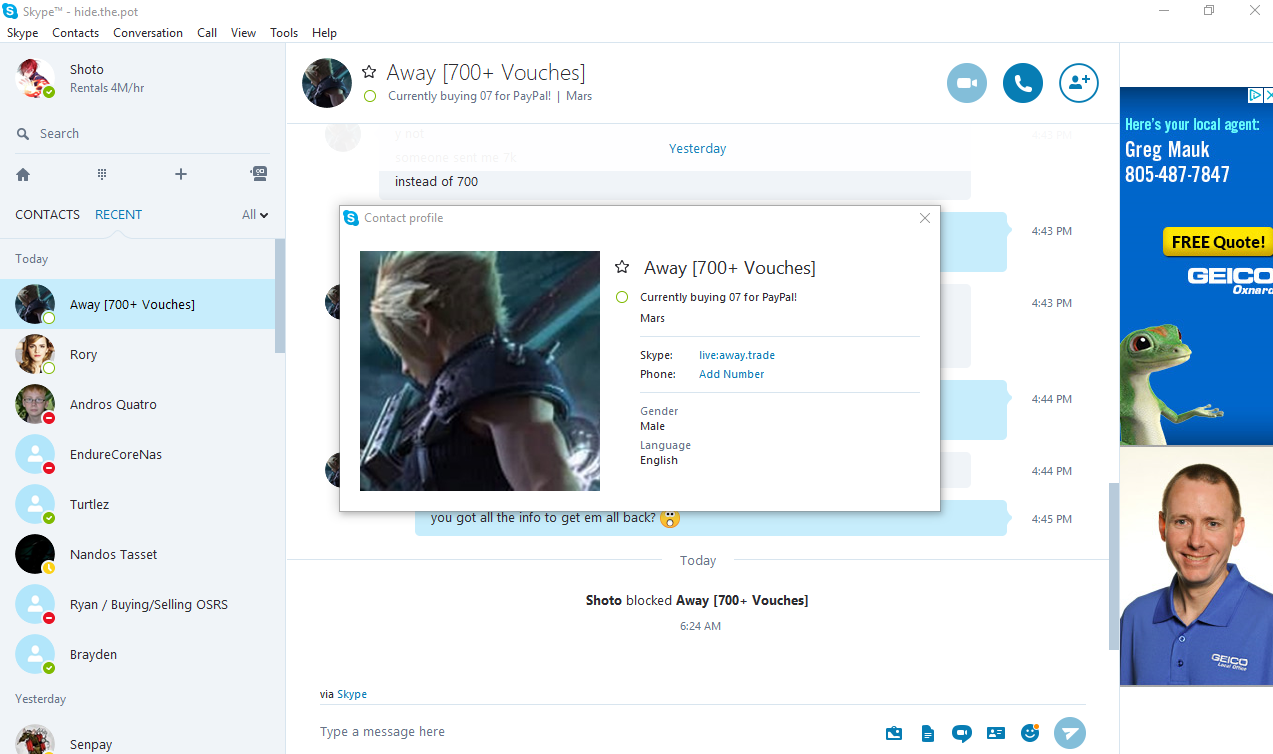Open conversation with Ryan / Buying/Selling OSRS
This screenshot has width=1273, height=754.
(x=137, y=604)
